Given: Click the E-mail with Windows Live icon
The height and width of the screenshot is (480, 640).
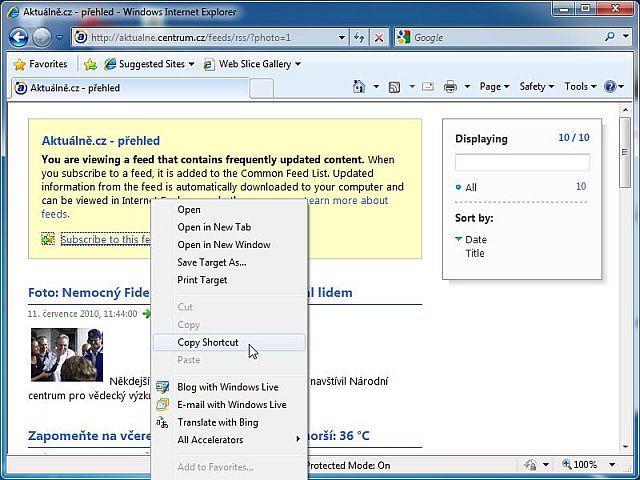Looking at the screenshot, I should (162, 404).
